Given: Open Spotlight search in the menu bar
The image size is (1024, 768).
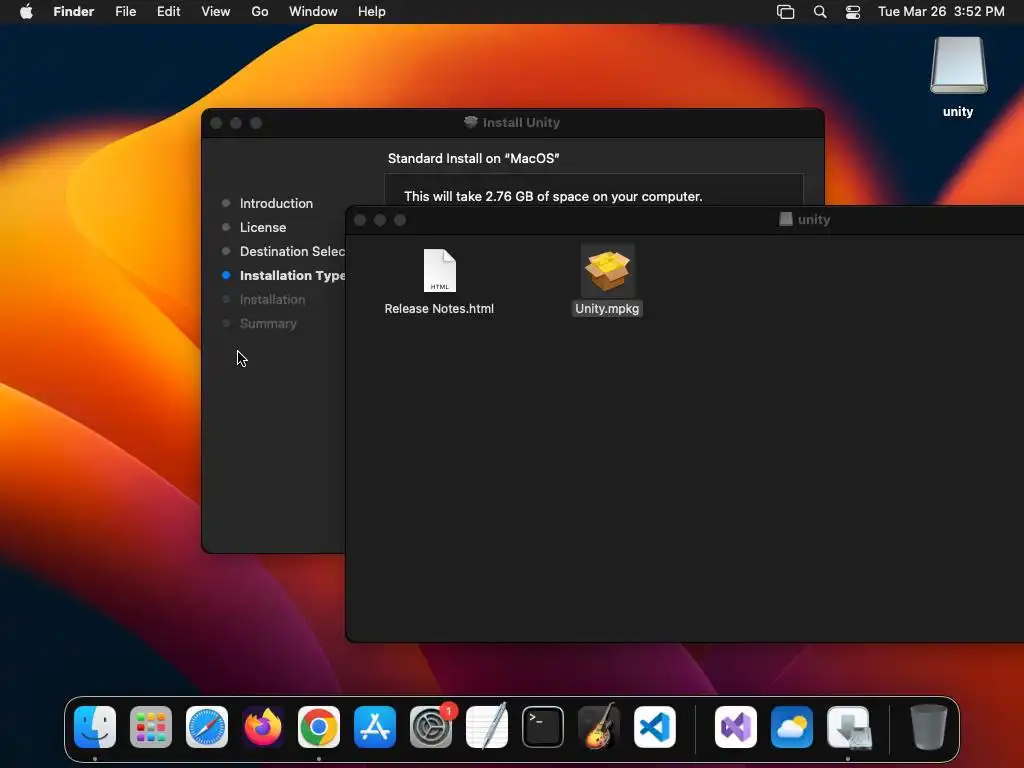Looking at the screenshot, I should 820,12.
